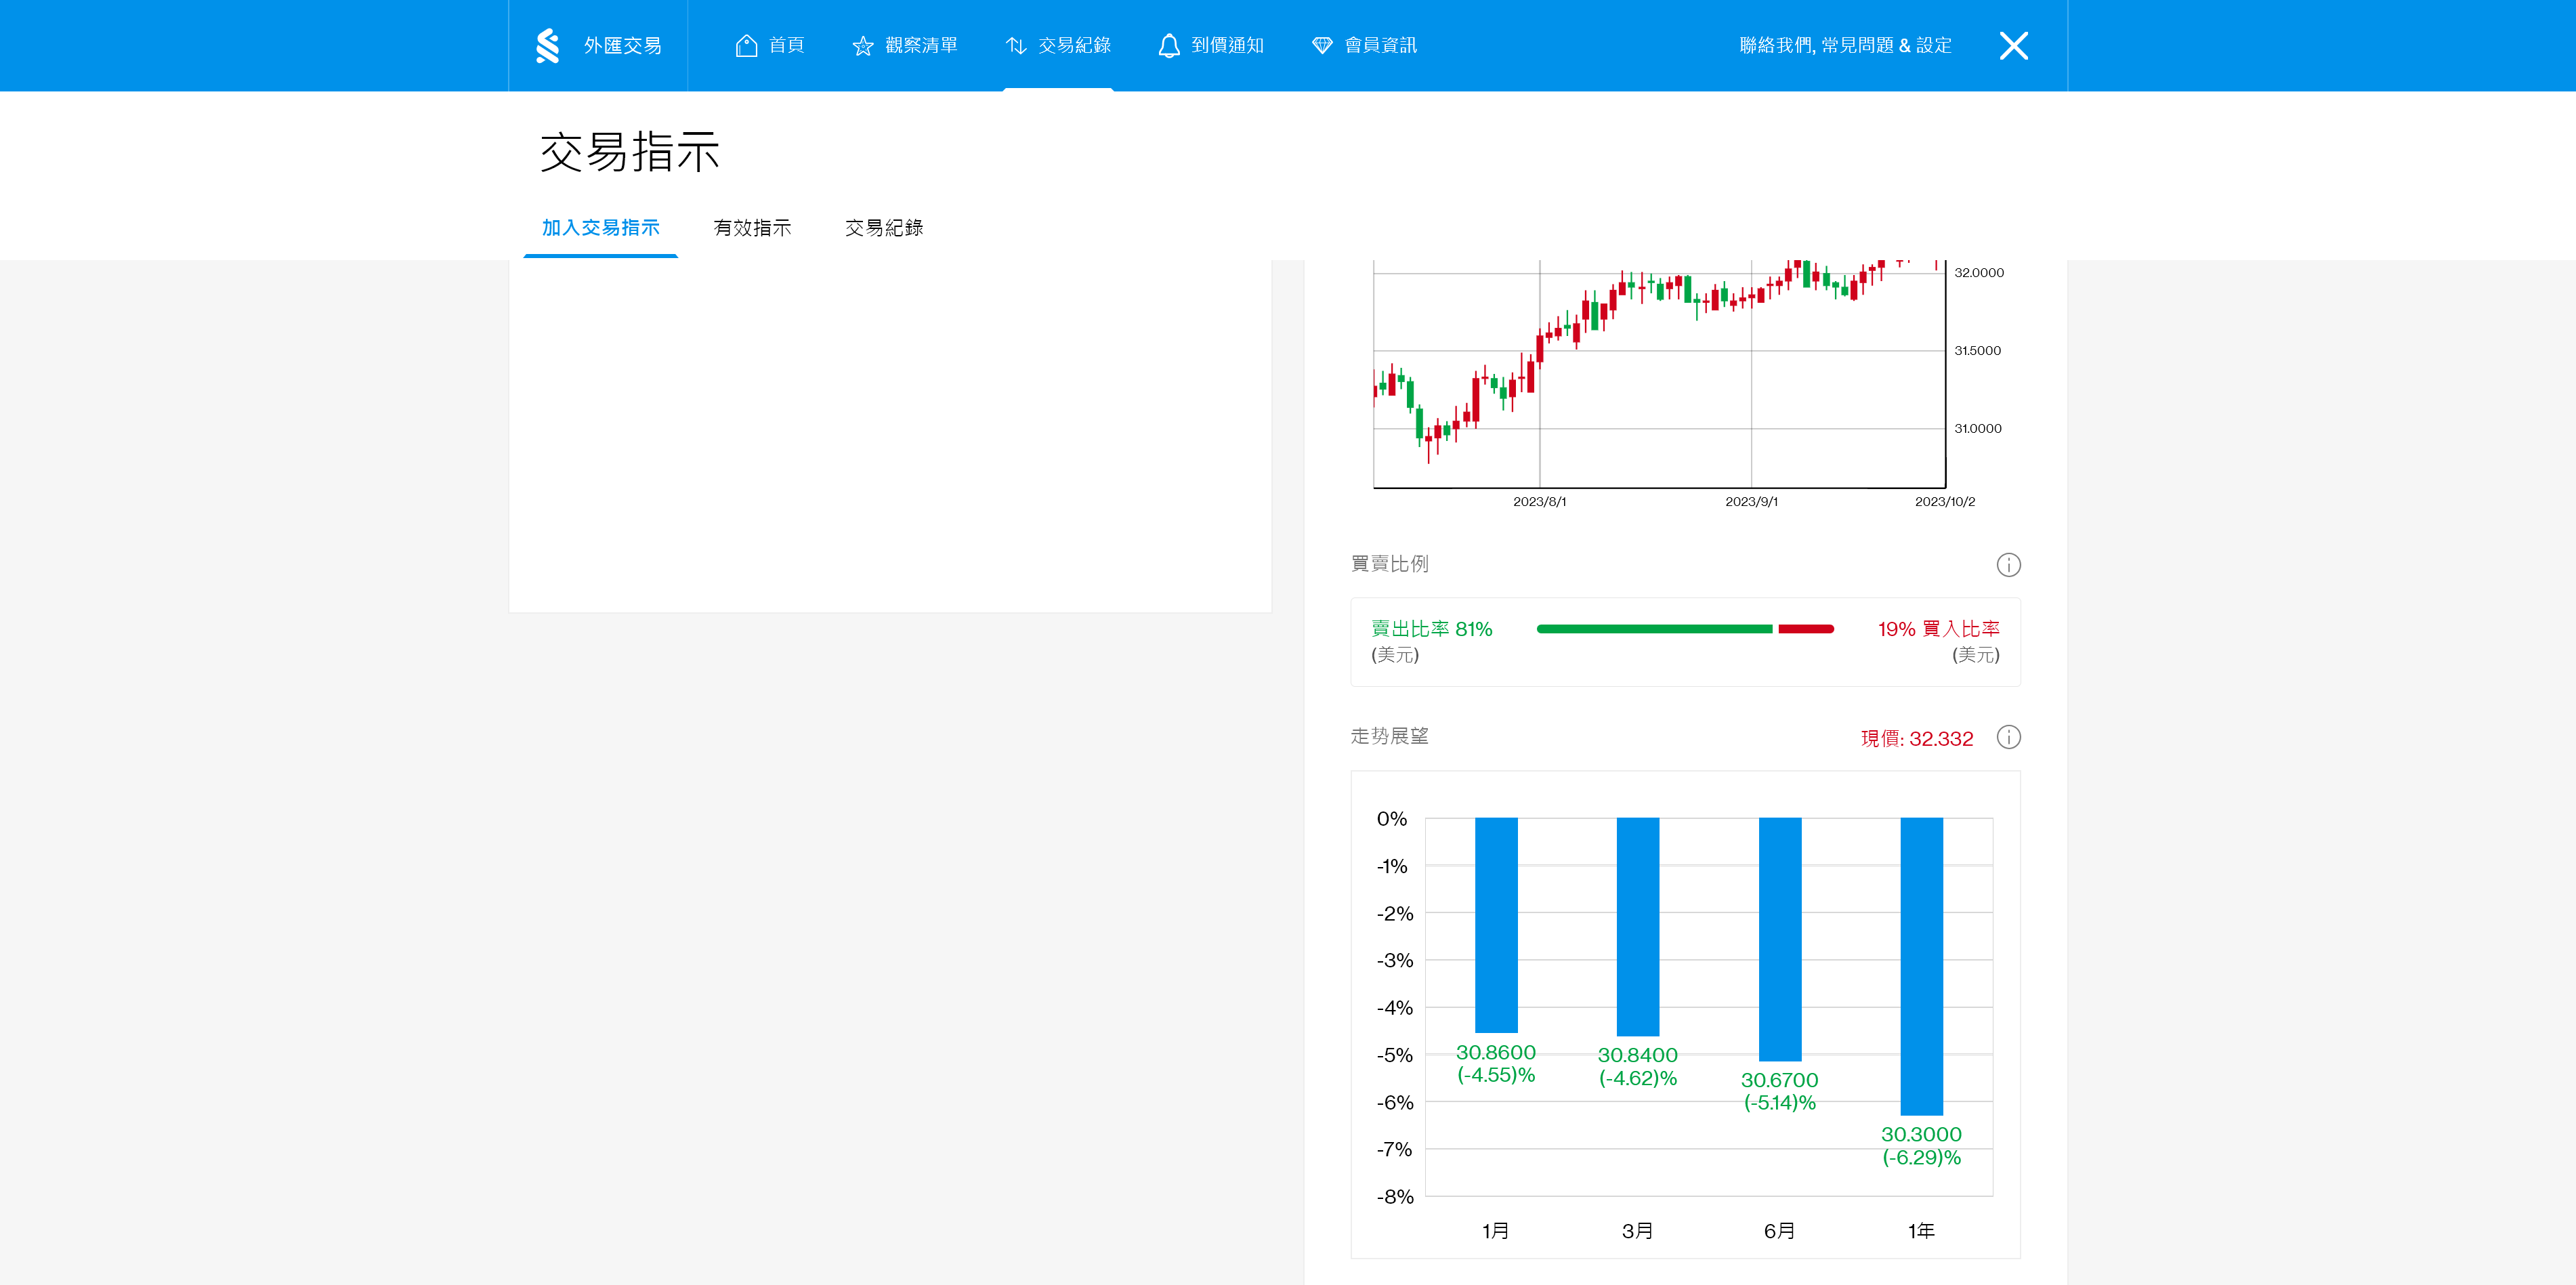Open 外匯交易 home label
The image size is (2576, 1285).
[x=622, y=46]
